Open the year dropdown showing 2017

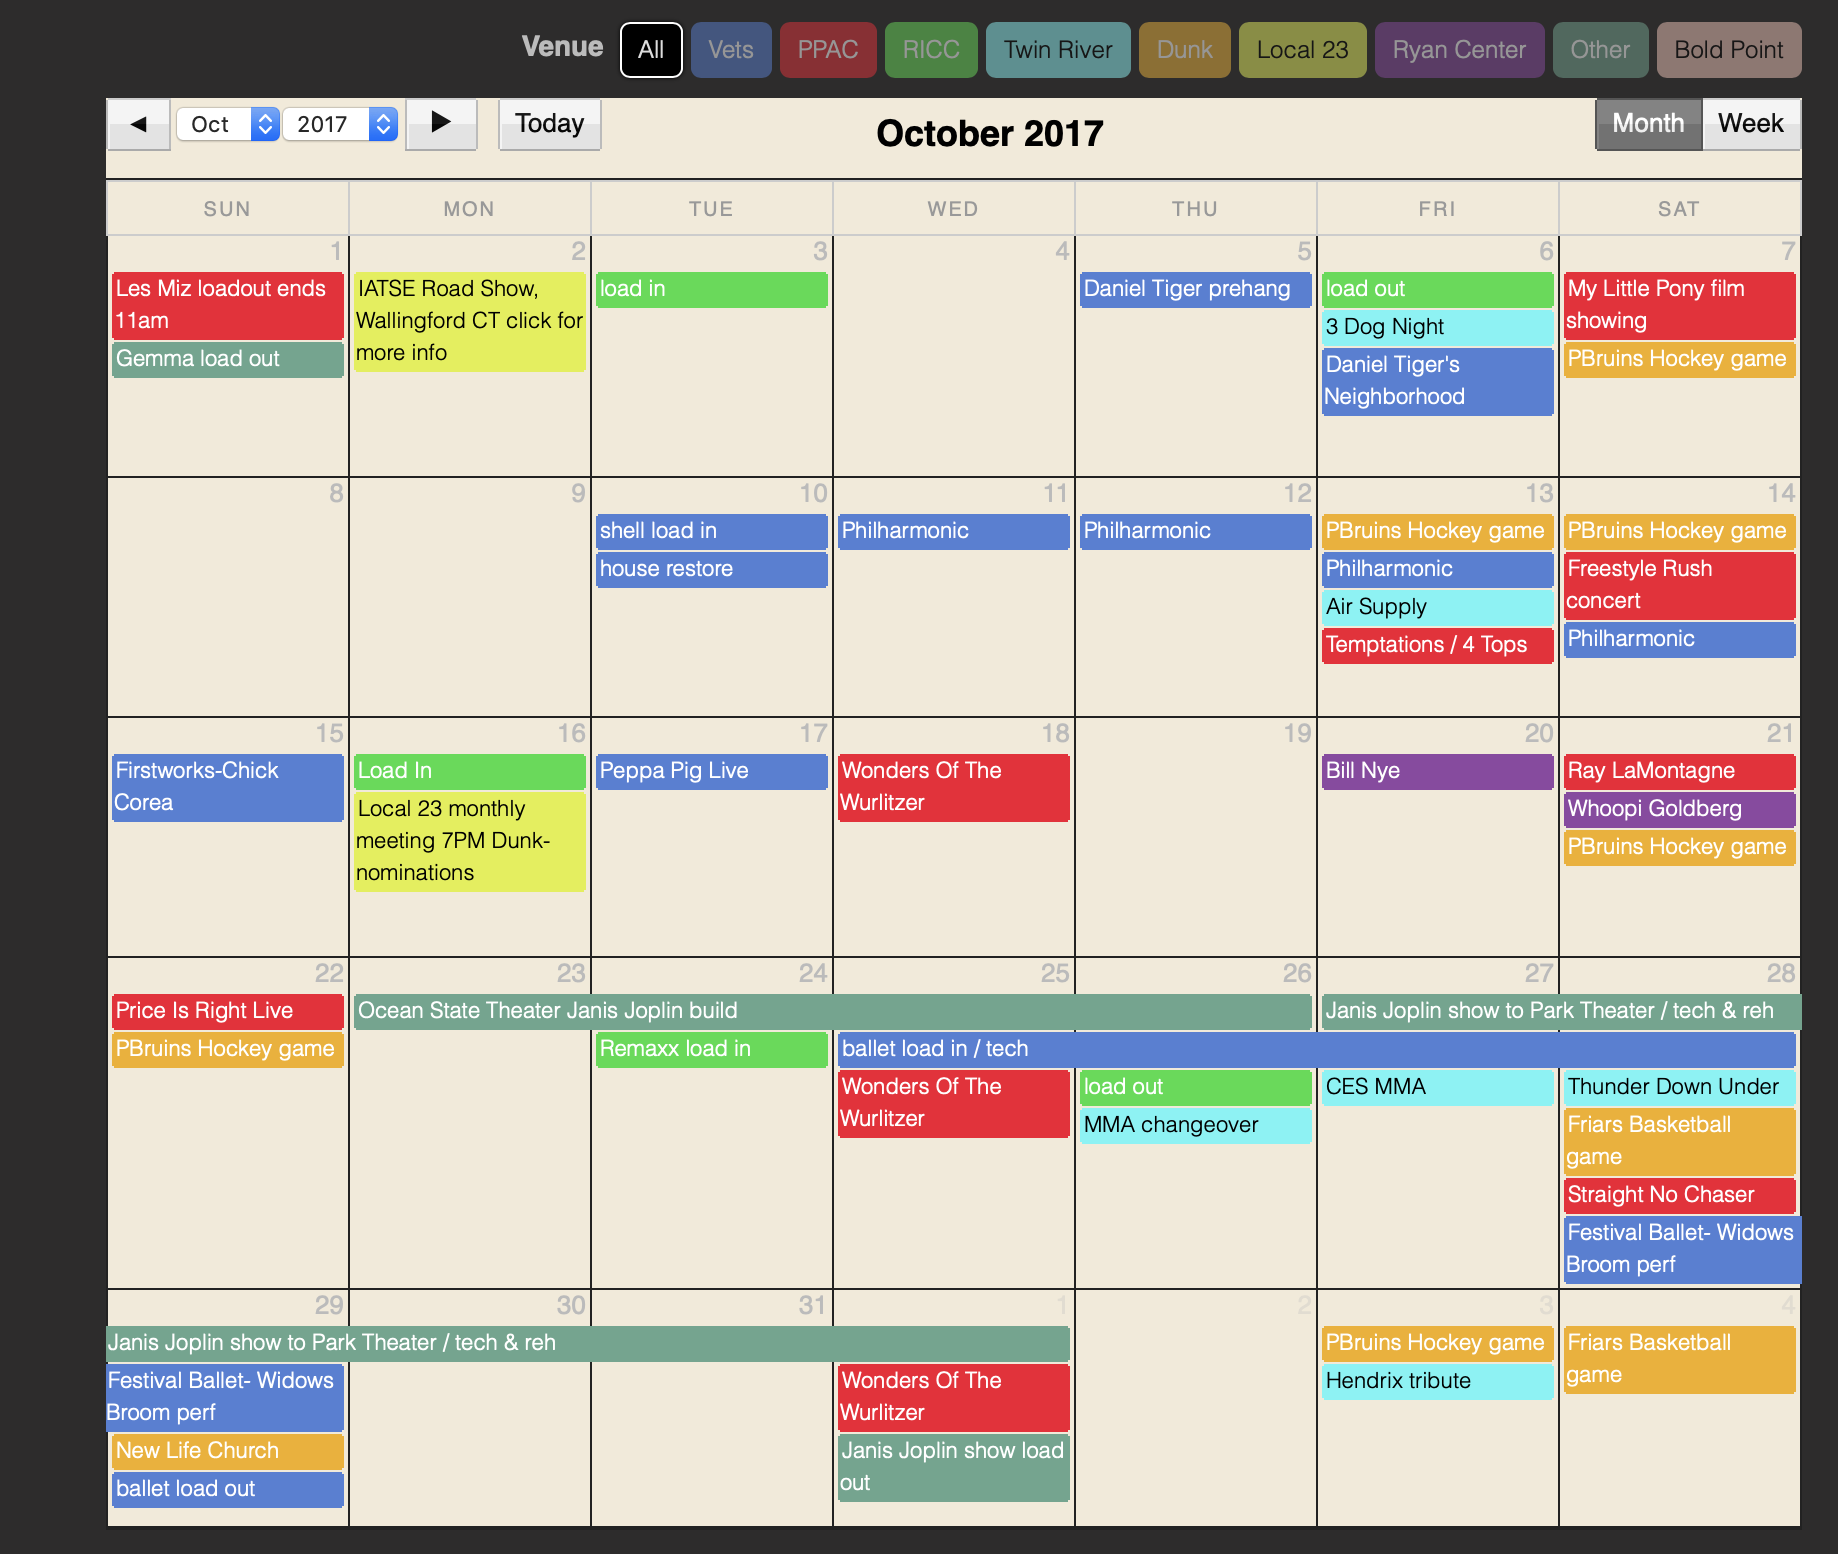click(339, 124)
